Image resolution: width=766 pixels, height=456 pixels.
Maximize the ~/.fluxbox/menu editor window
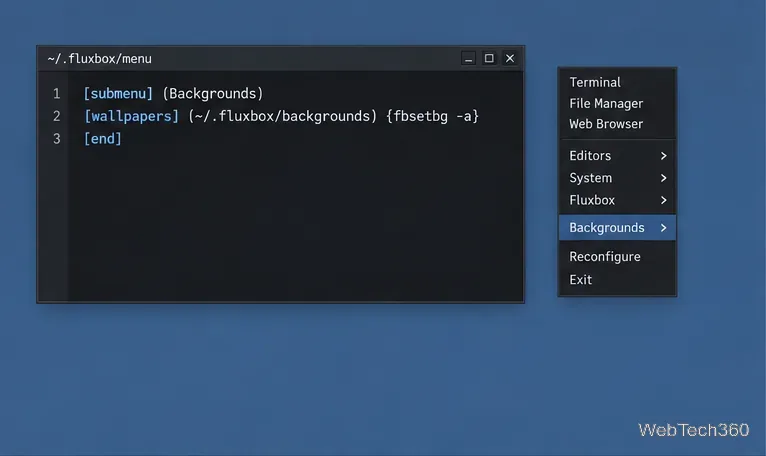pos(489,58)
